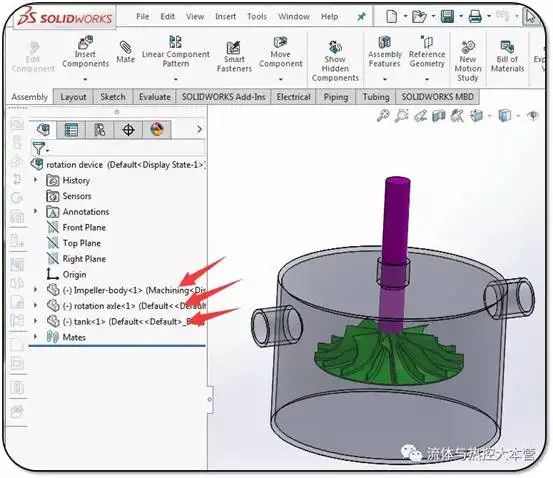Open the Tools menu
Viewport: 553px width, 478px height.
click(257, 17)
